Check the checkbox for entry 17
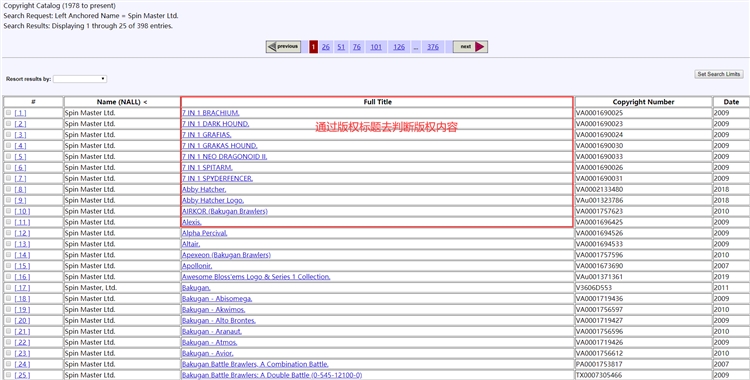Screen dimensions: 750x380 click(8, 288)
